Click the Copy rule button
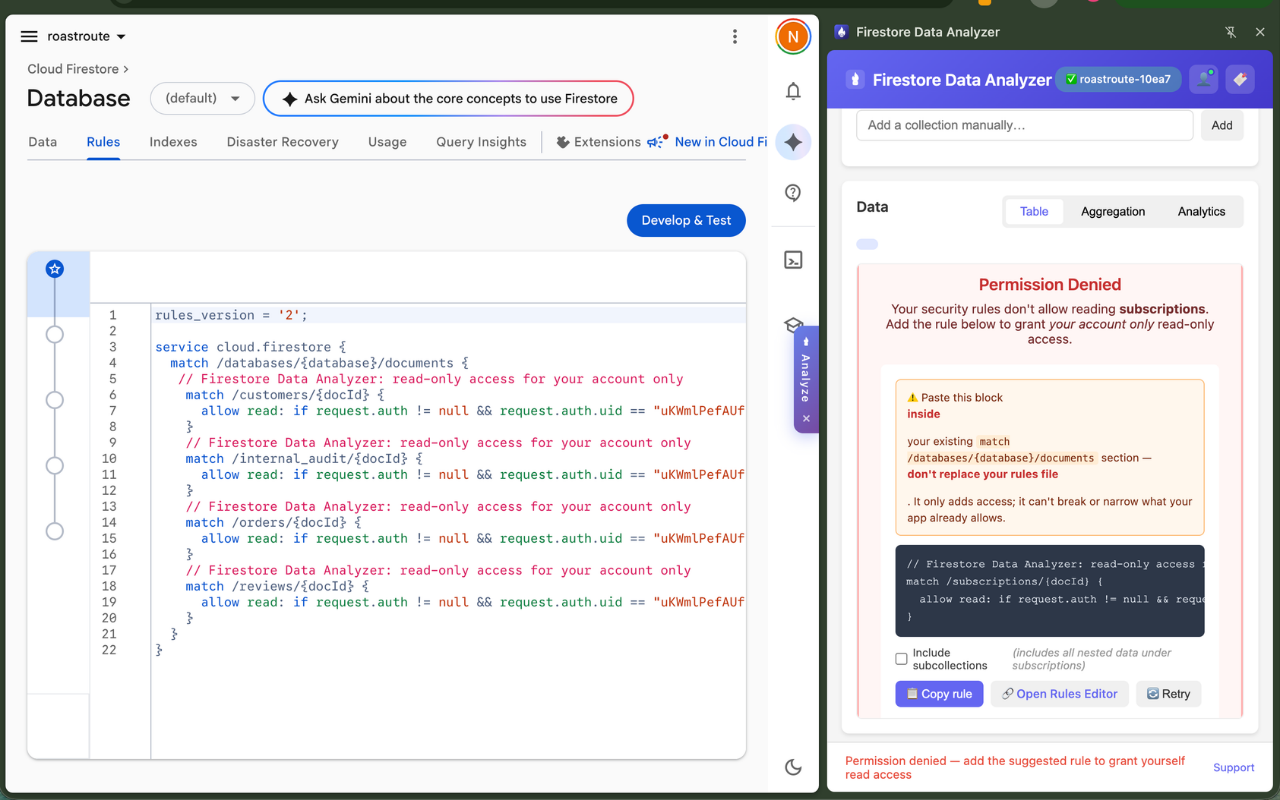The height and width of the screenshot is (800, 1280). point(939,694)
